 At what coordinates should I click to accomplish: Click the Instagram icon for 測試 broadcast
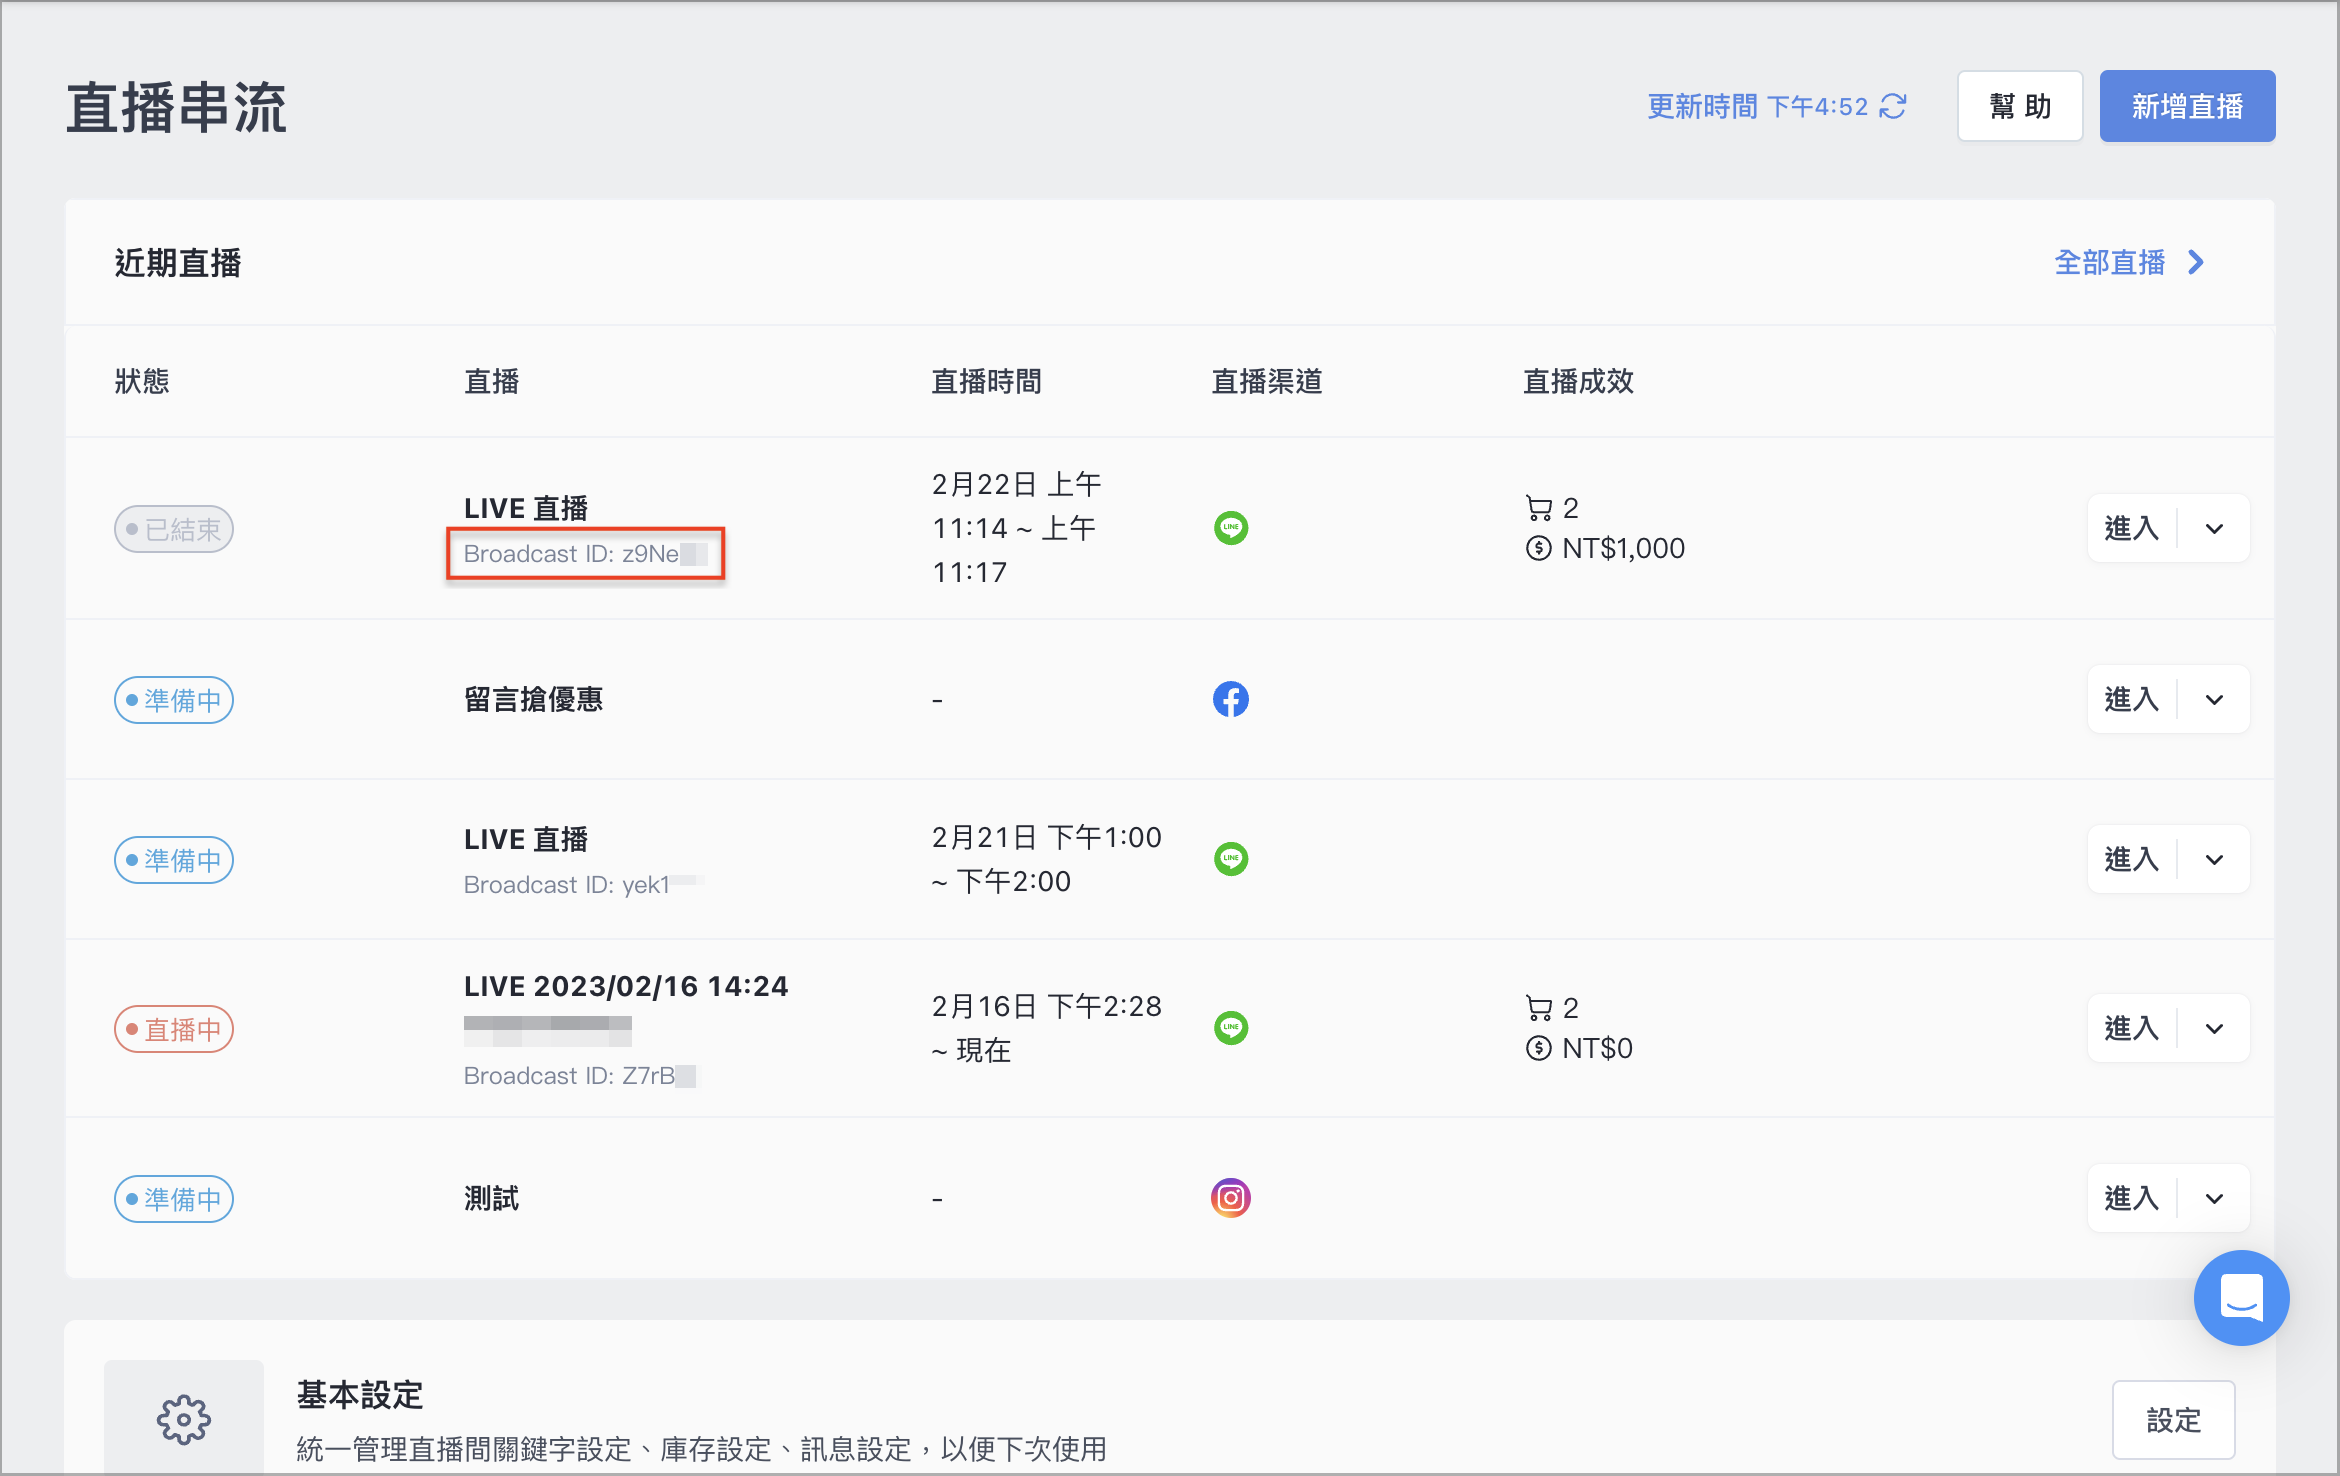[x=1231, y=1198]
